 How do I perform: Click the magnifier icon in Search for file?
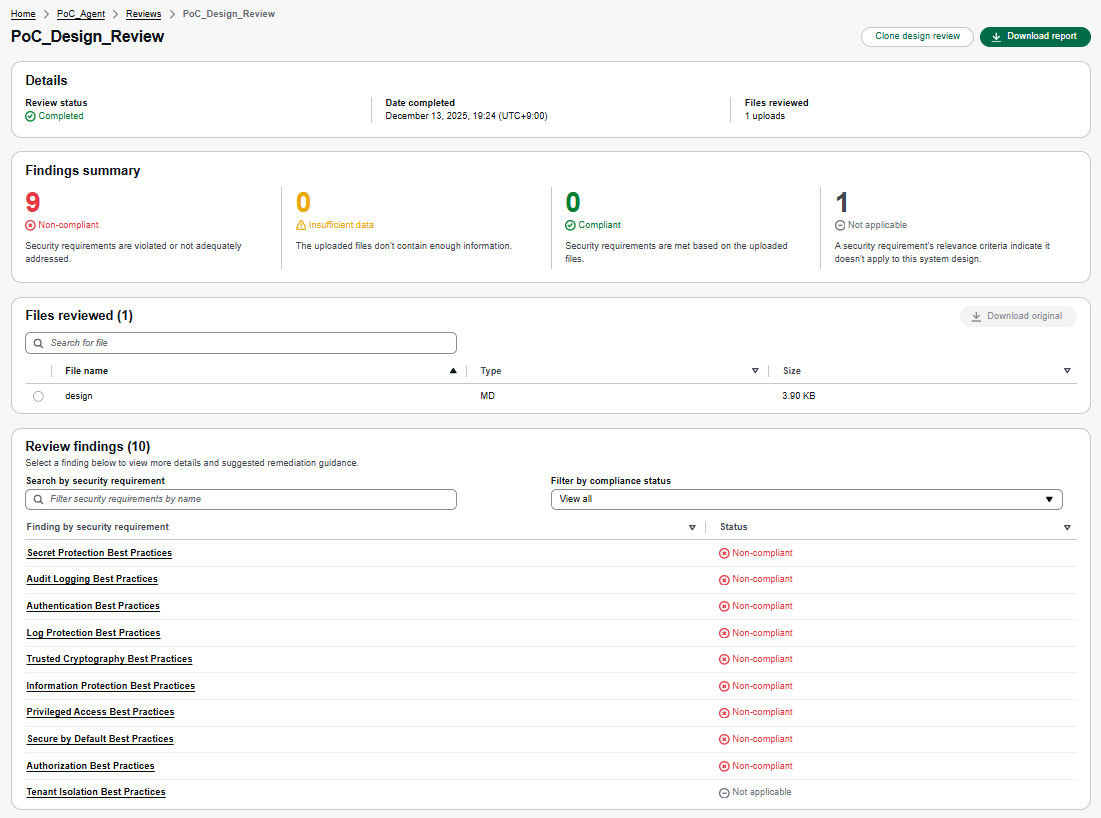(x=39, y=343)
